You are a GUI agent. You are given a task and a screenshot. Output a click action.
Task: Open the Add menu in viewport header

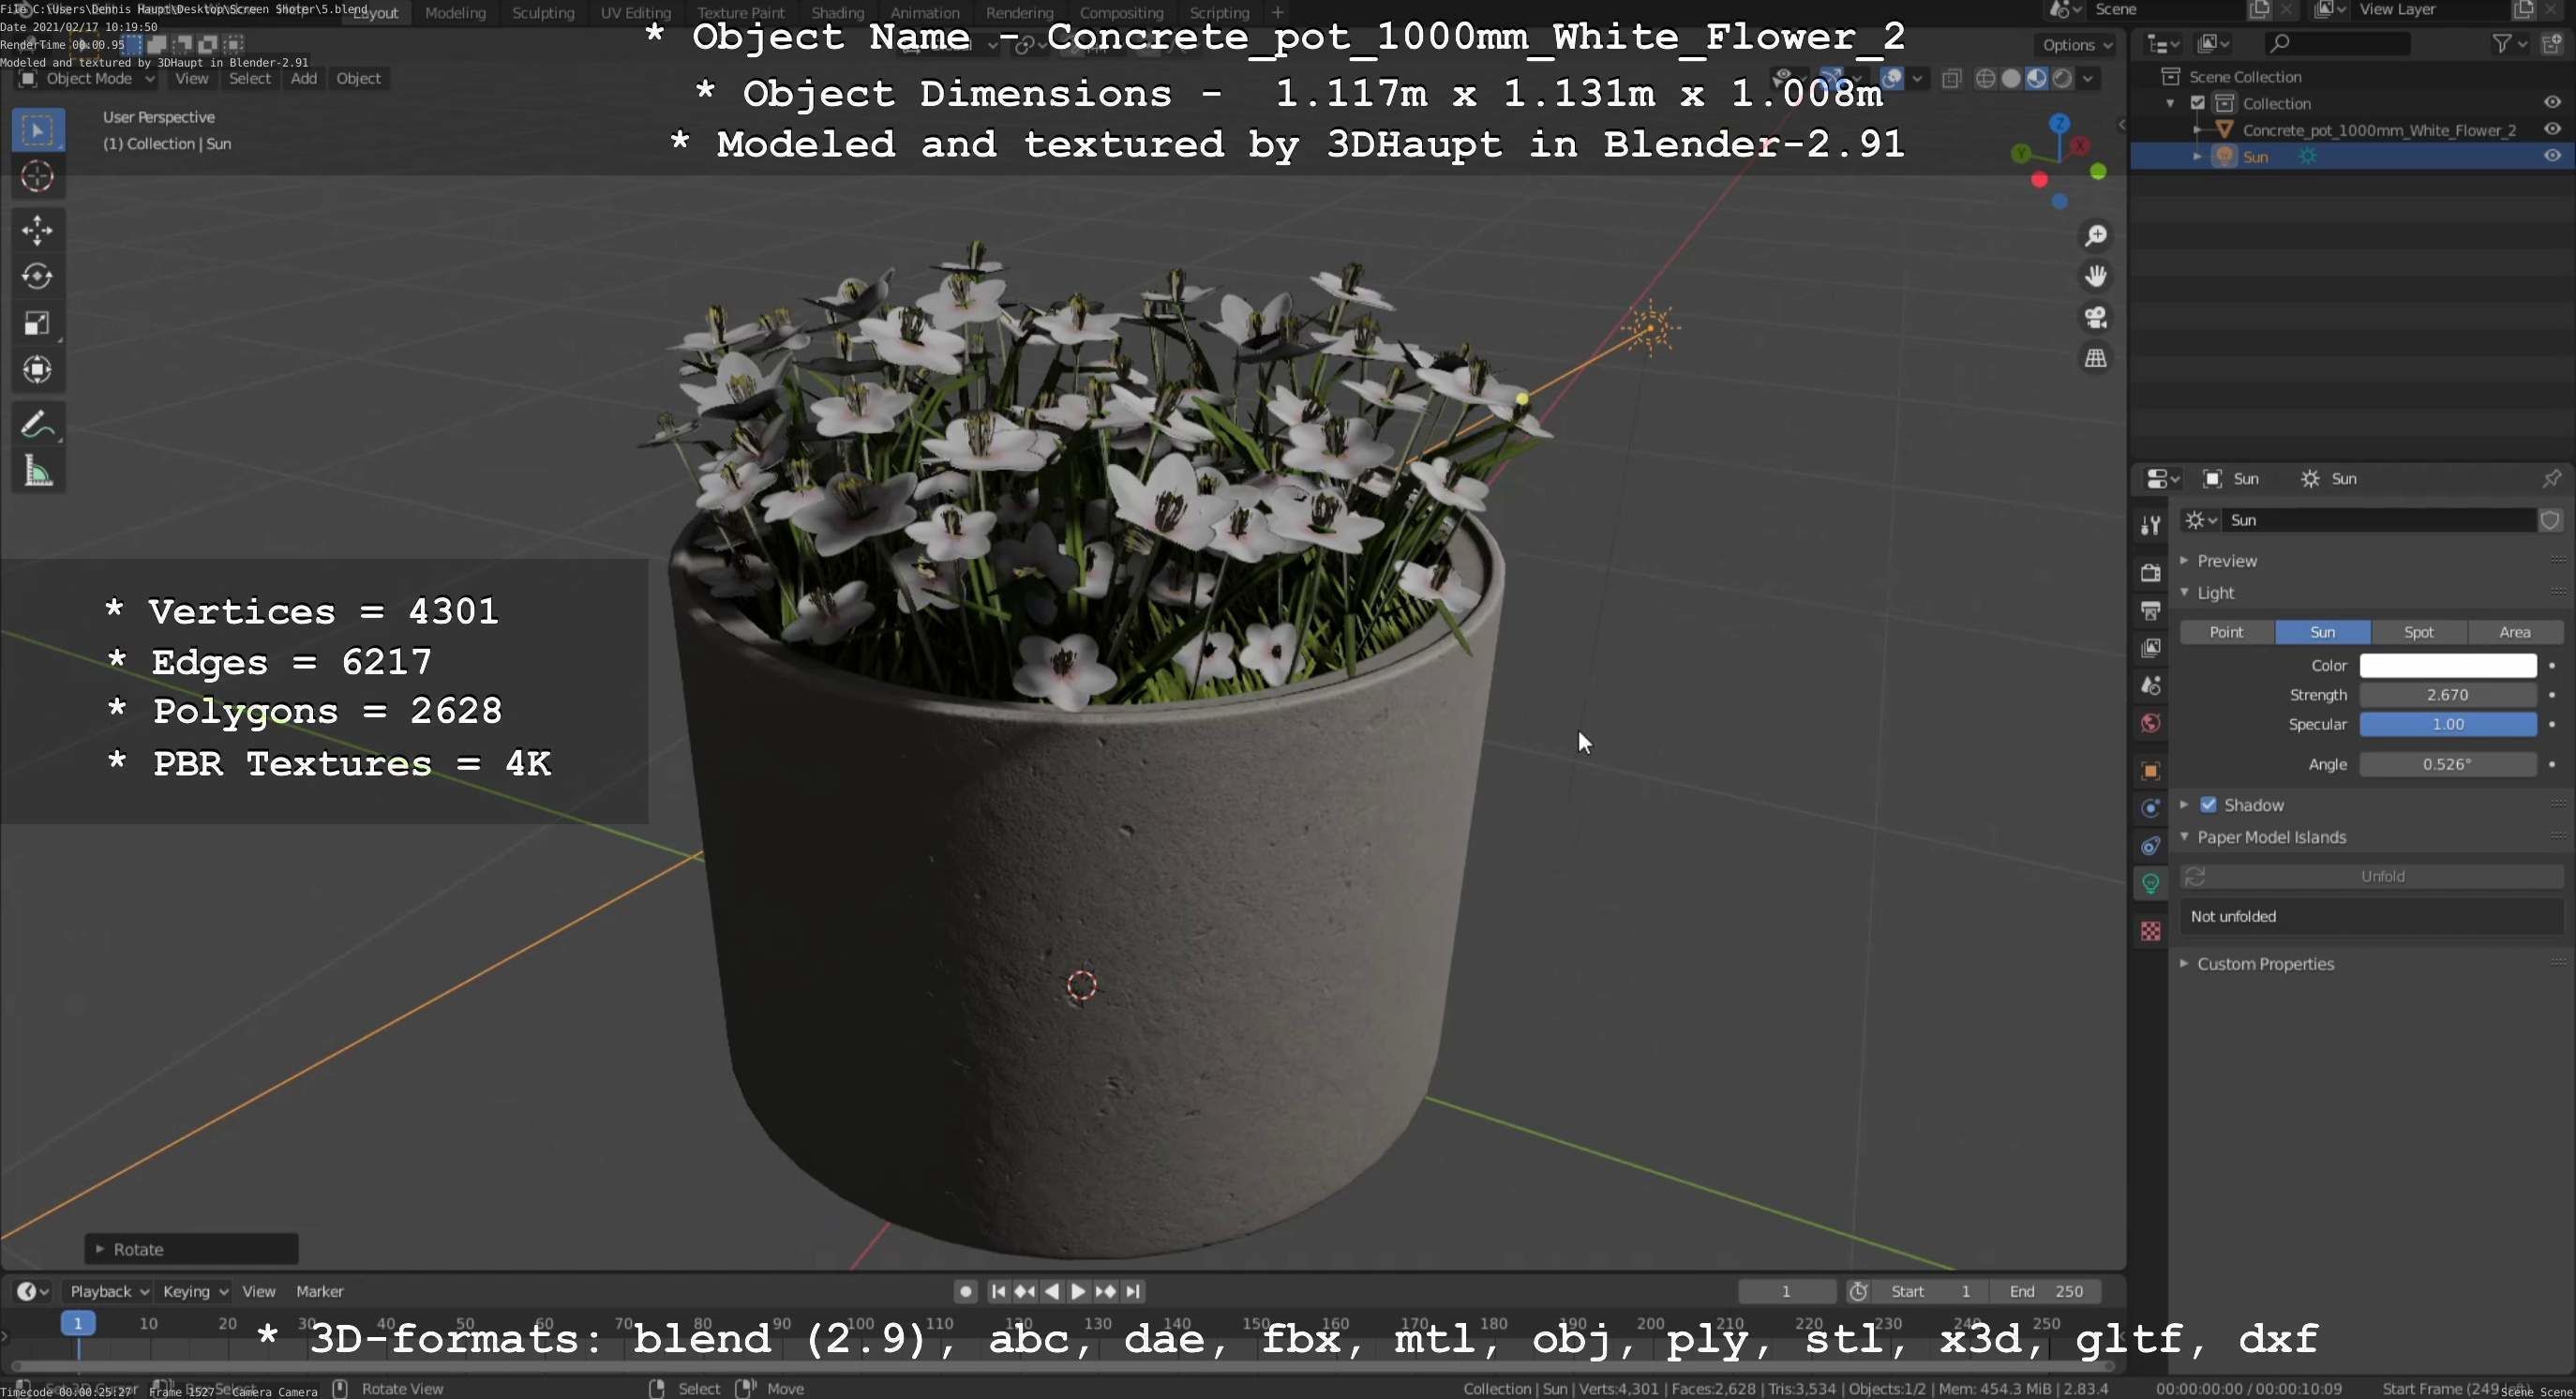304,78
